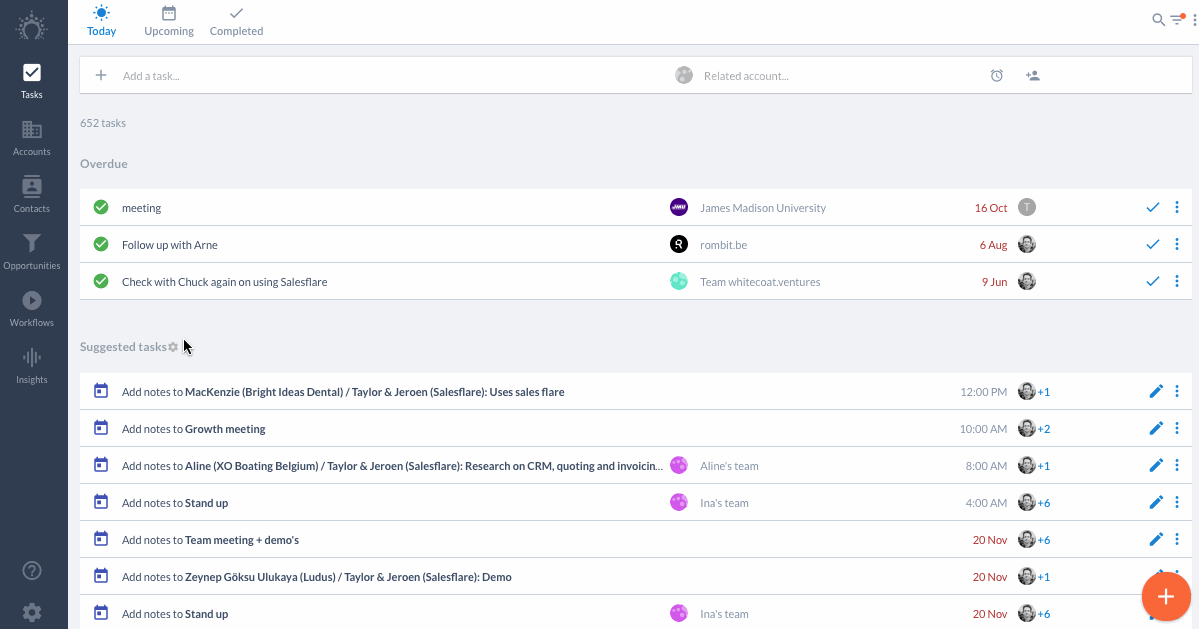1199x629 pixels.
Task: Open Workflows in the sidebar
Action: (x=31, y=310)
